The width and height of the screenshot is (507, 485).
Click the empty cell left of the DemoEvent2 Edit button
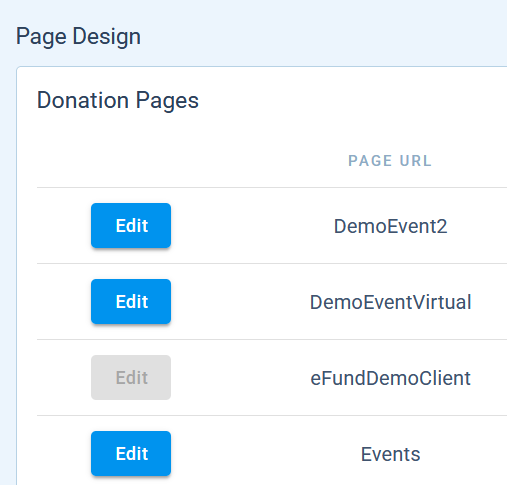pyautogui.click(x=63, y=226)
